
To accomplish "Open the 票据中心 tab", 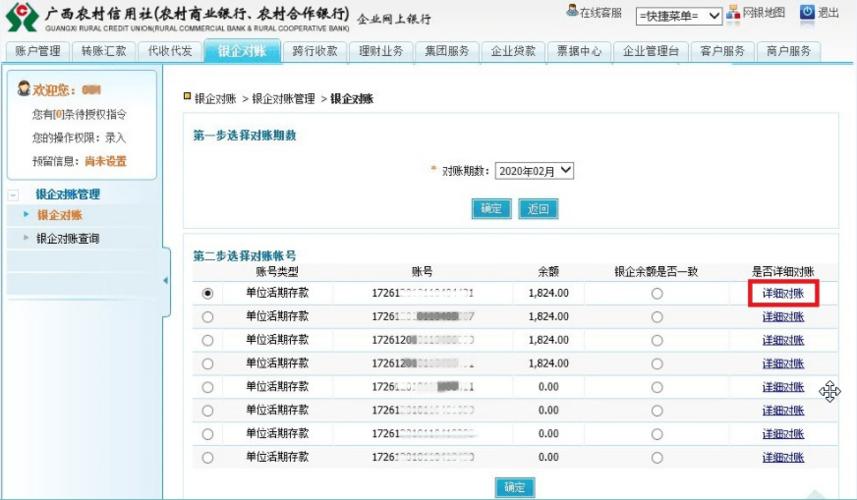I will (579, 51).
